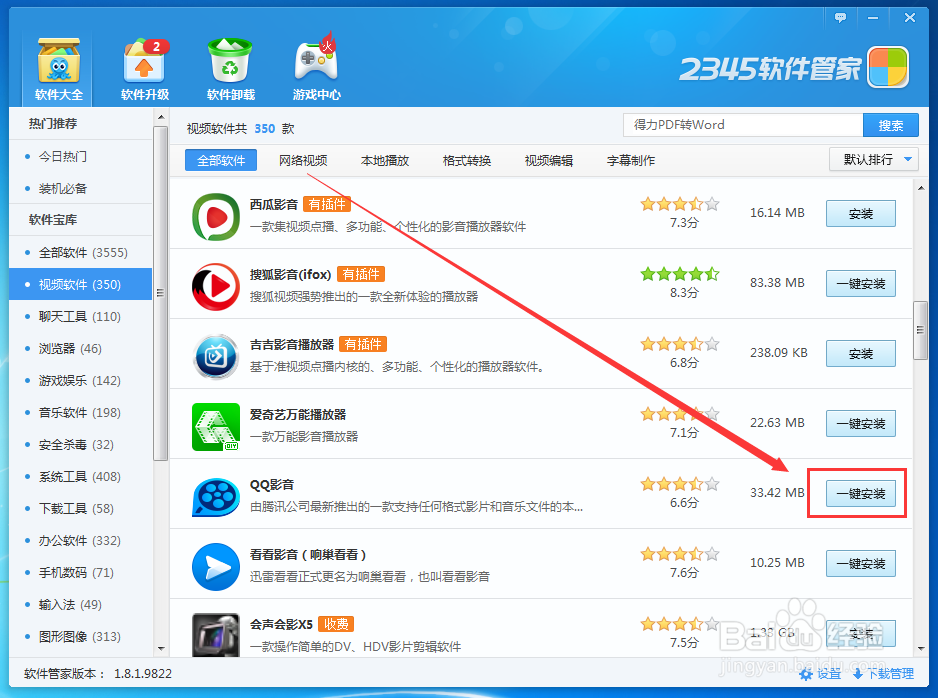Click the 搜索 search button

click(891, 125)
